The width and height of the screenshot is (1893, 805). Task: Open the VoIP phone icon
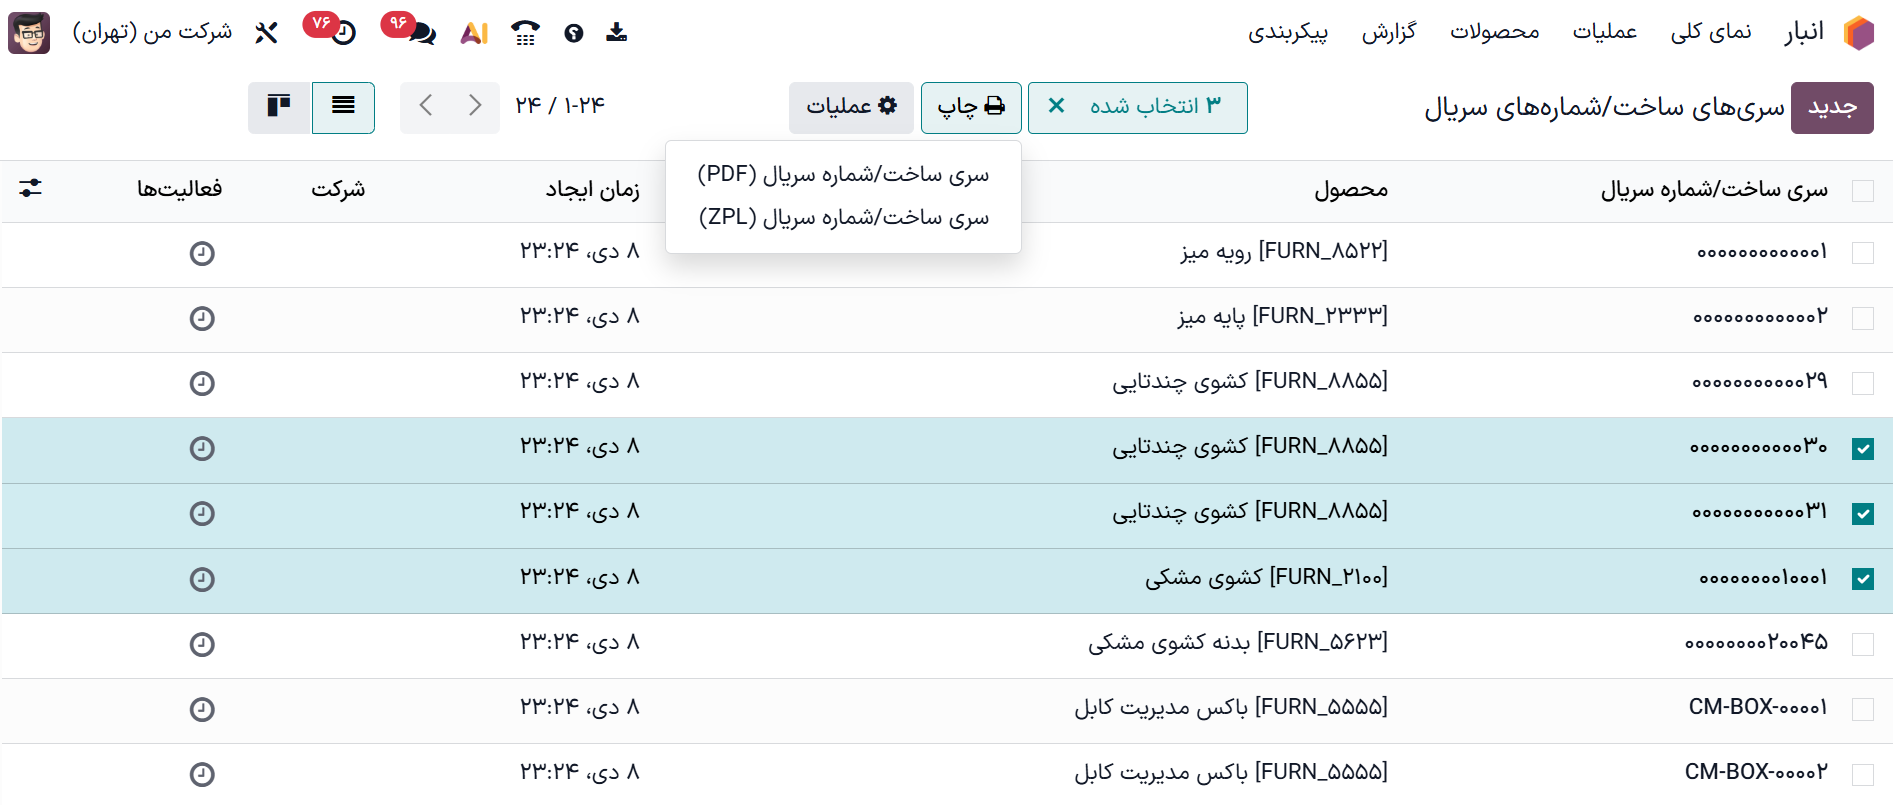(x=525, y=33)
